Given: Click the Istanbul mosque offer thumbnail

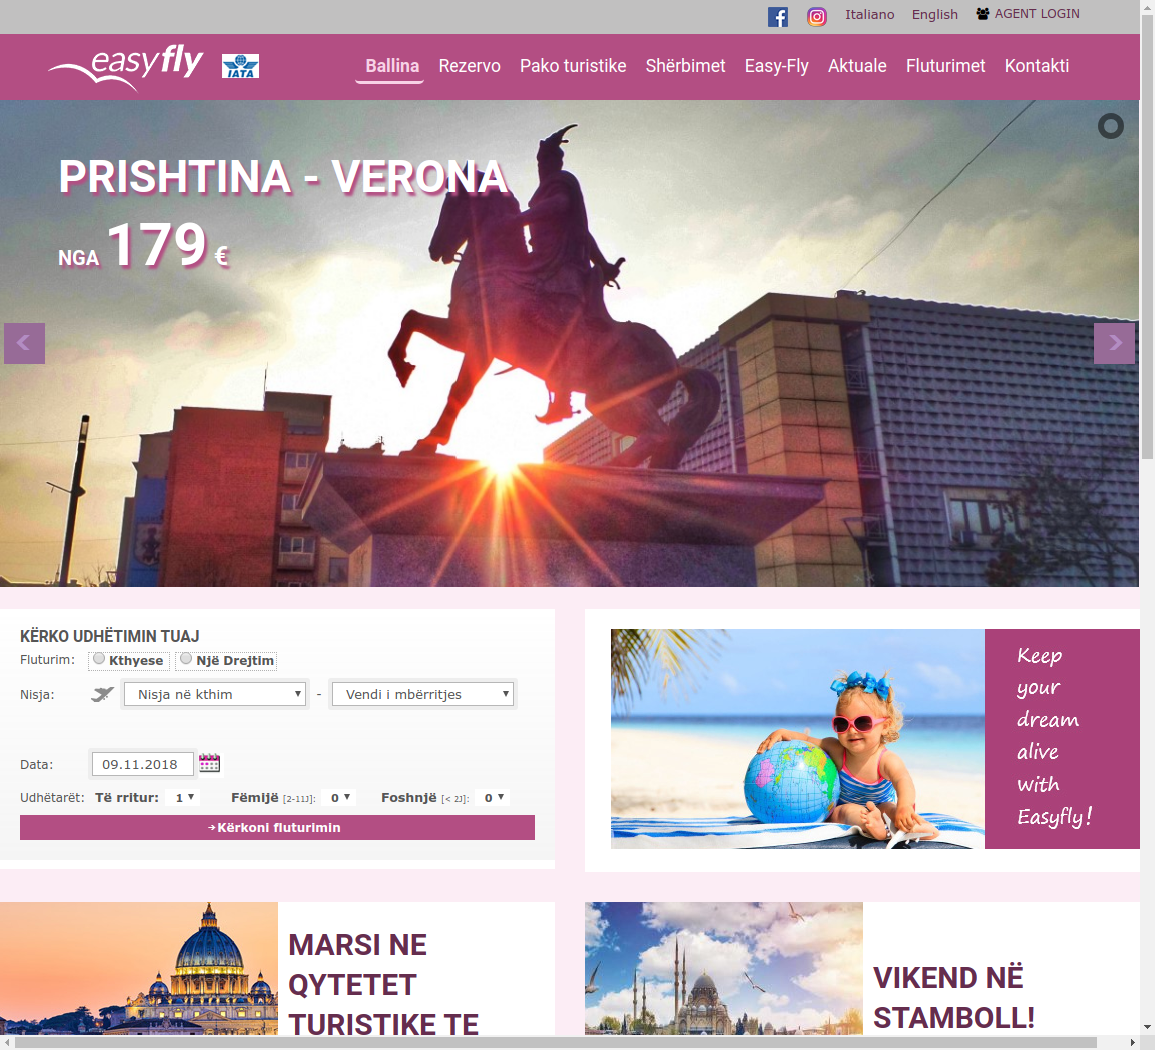Looking at the screenshot, I should click(723, 968).
